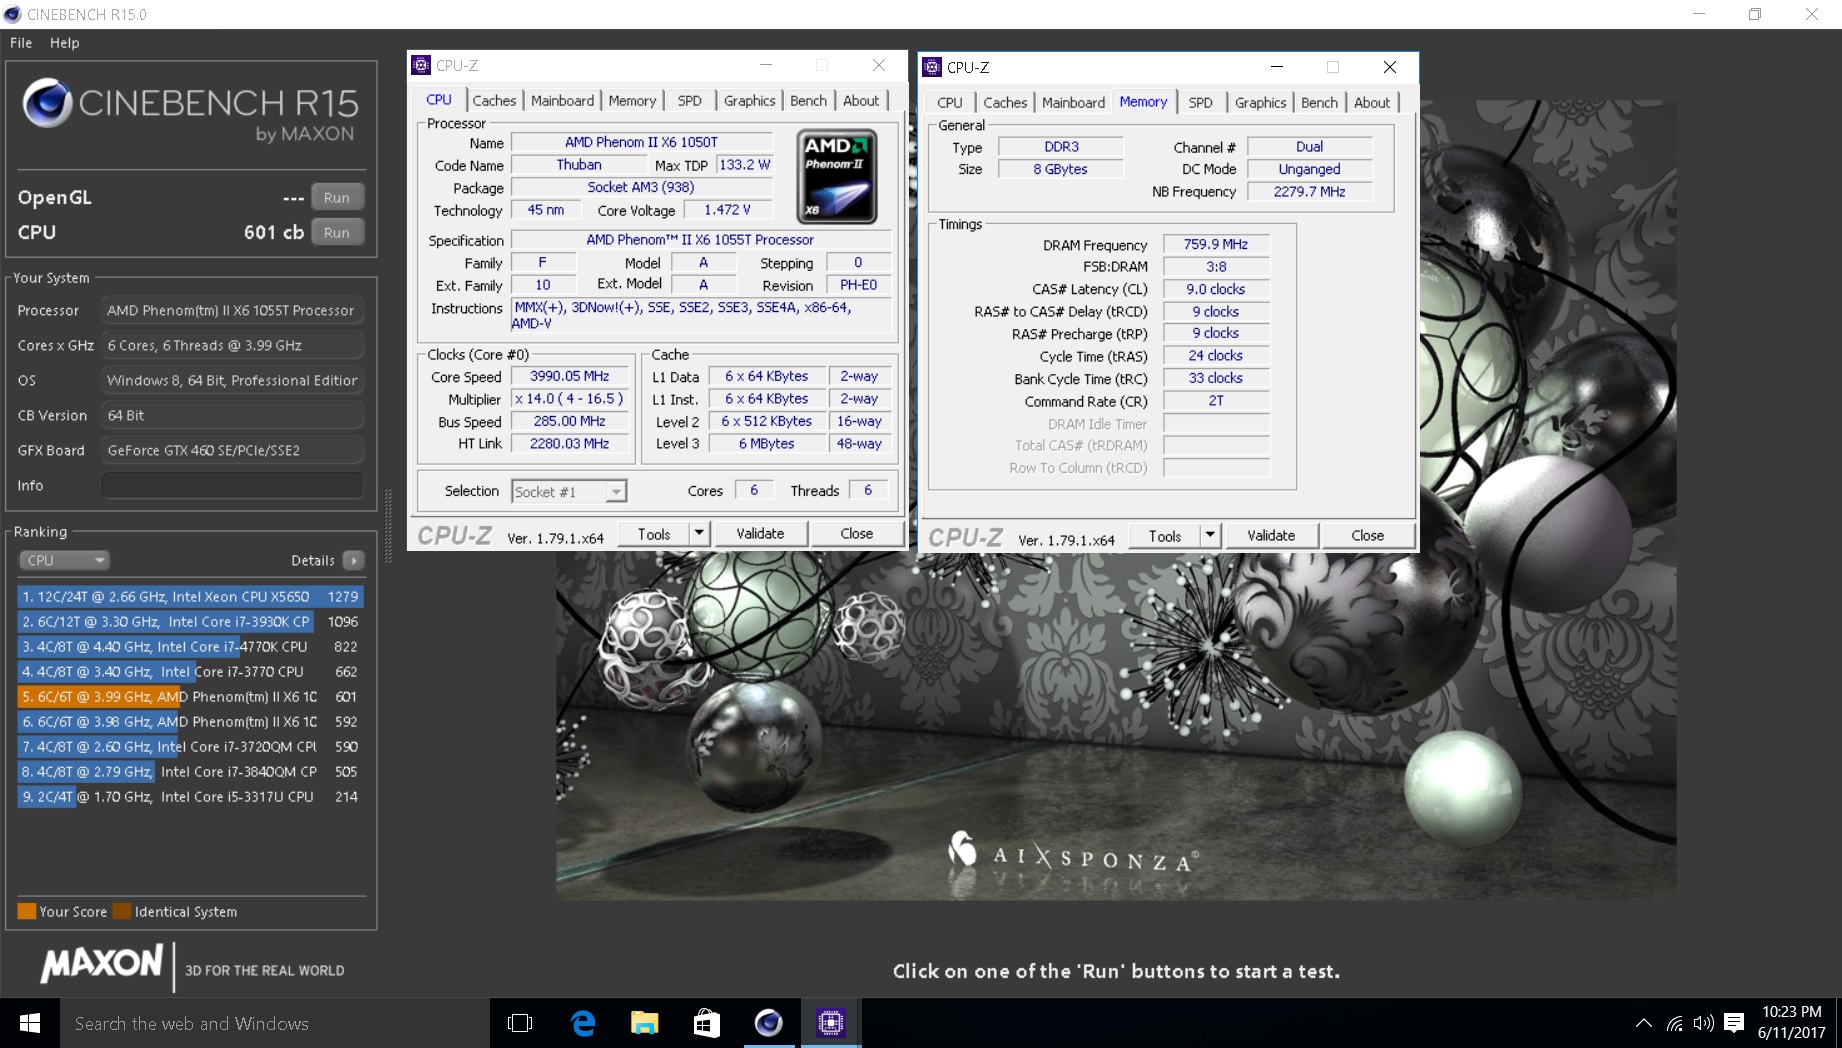1842x1048 pixels.
Task: Switch to Memory tab in left CPU-Z
Action: point(632,100)
